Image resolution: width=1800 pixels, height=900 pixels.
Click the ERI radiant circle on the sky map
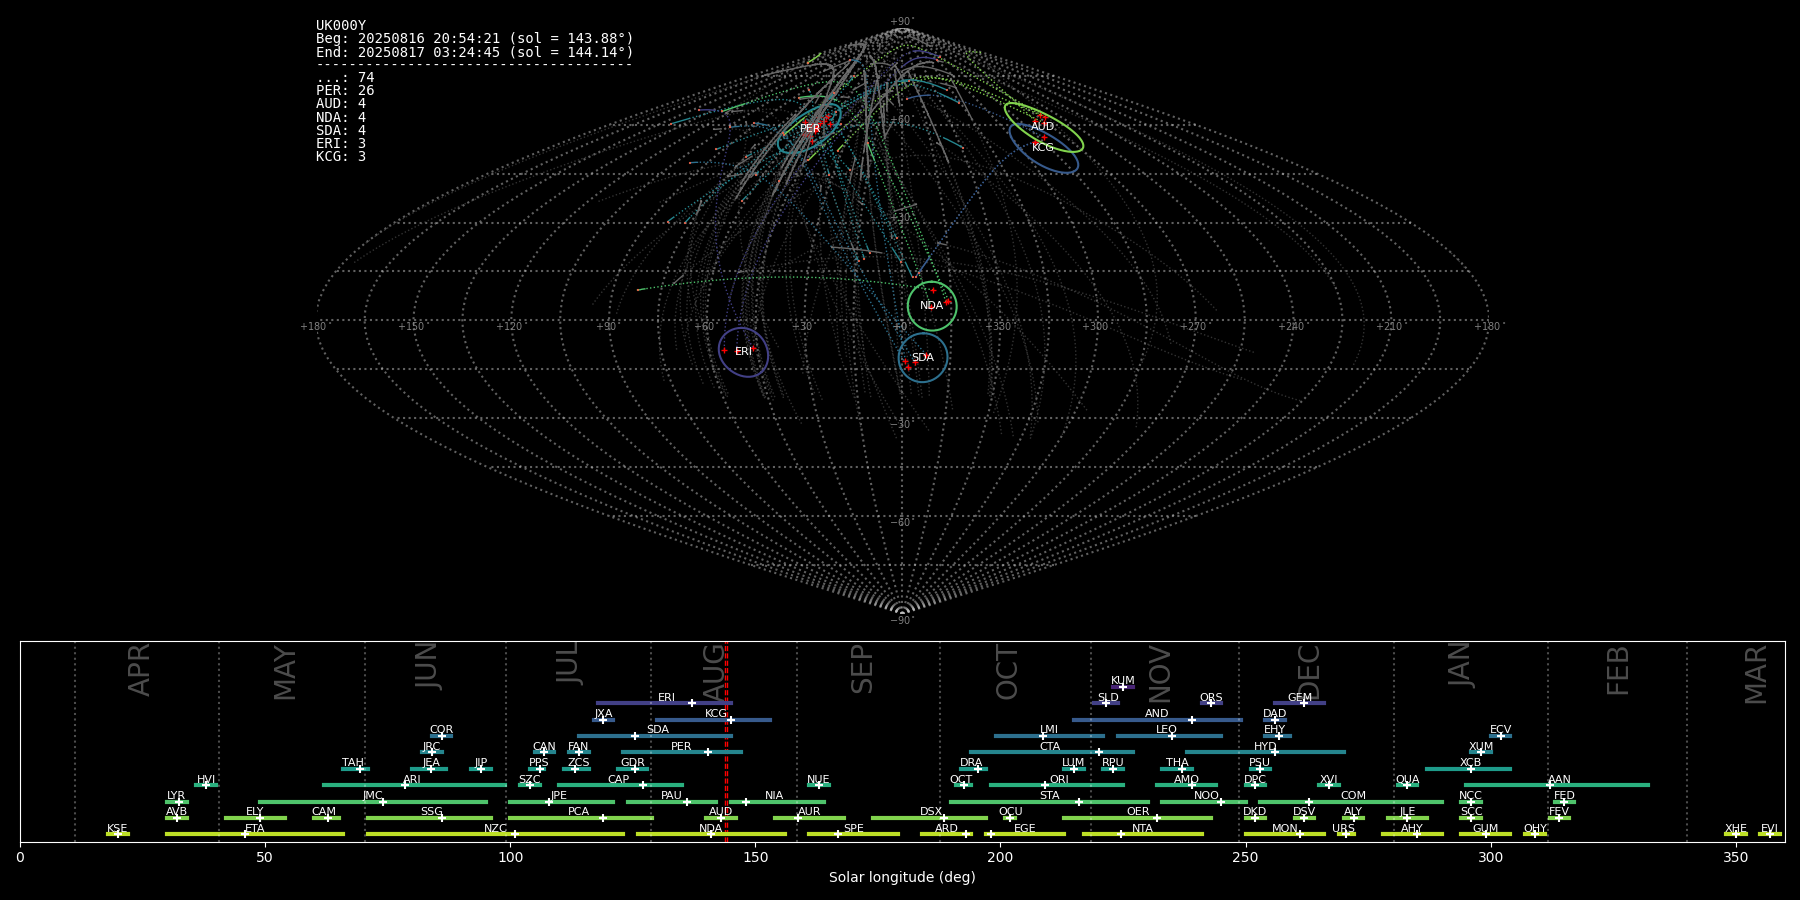point(743,352)
